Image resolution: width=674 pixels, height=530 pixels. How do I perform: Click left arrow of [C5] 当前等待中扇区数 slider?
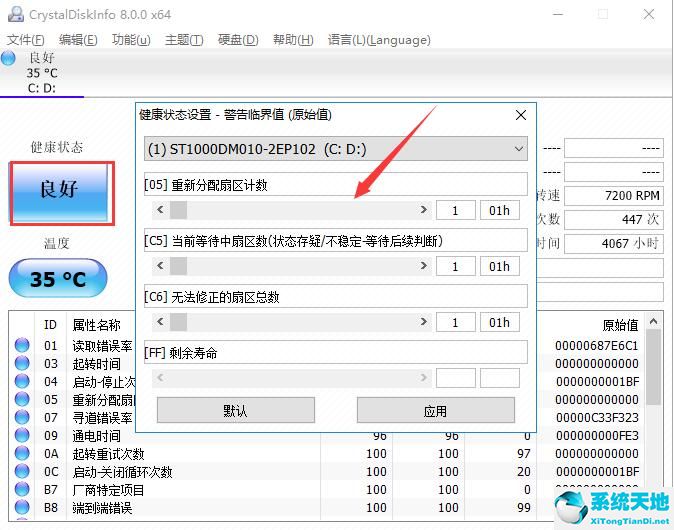tap(161, 266)
